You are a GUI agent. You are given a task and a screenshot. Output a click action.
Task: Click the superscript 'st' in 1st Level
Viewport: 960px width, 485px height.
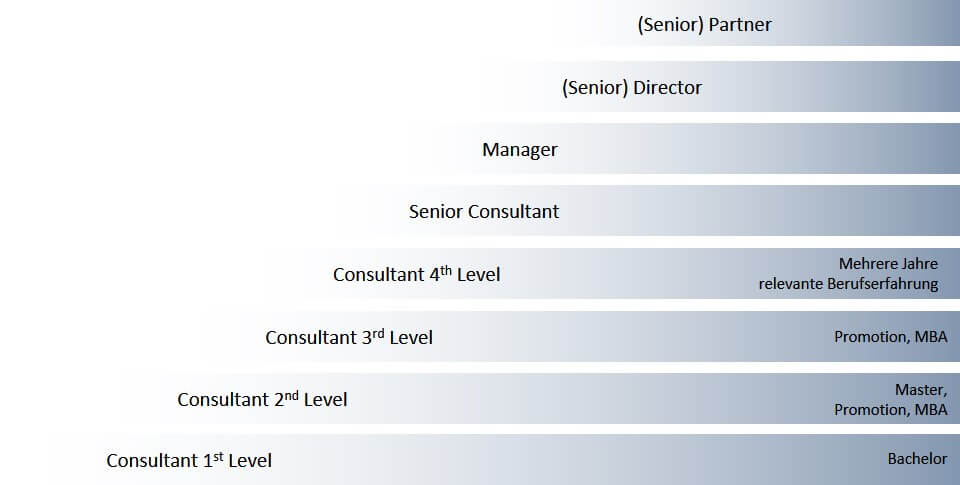(x=217, y=456)
